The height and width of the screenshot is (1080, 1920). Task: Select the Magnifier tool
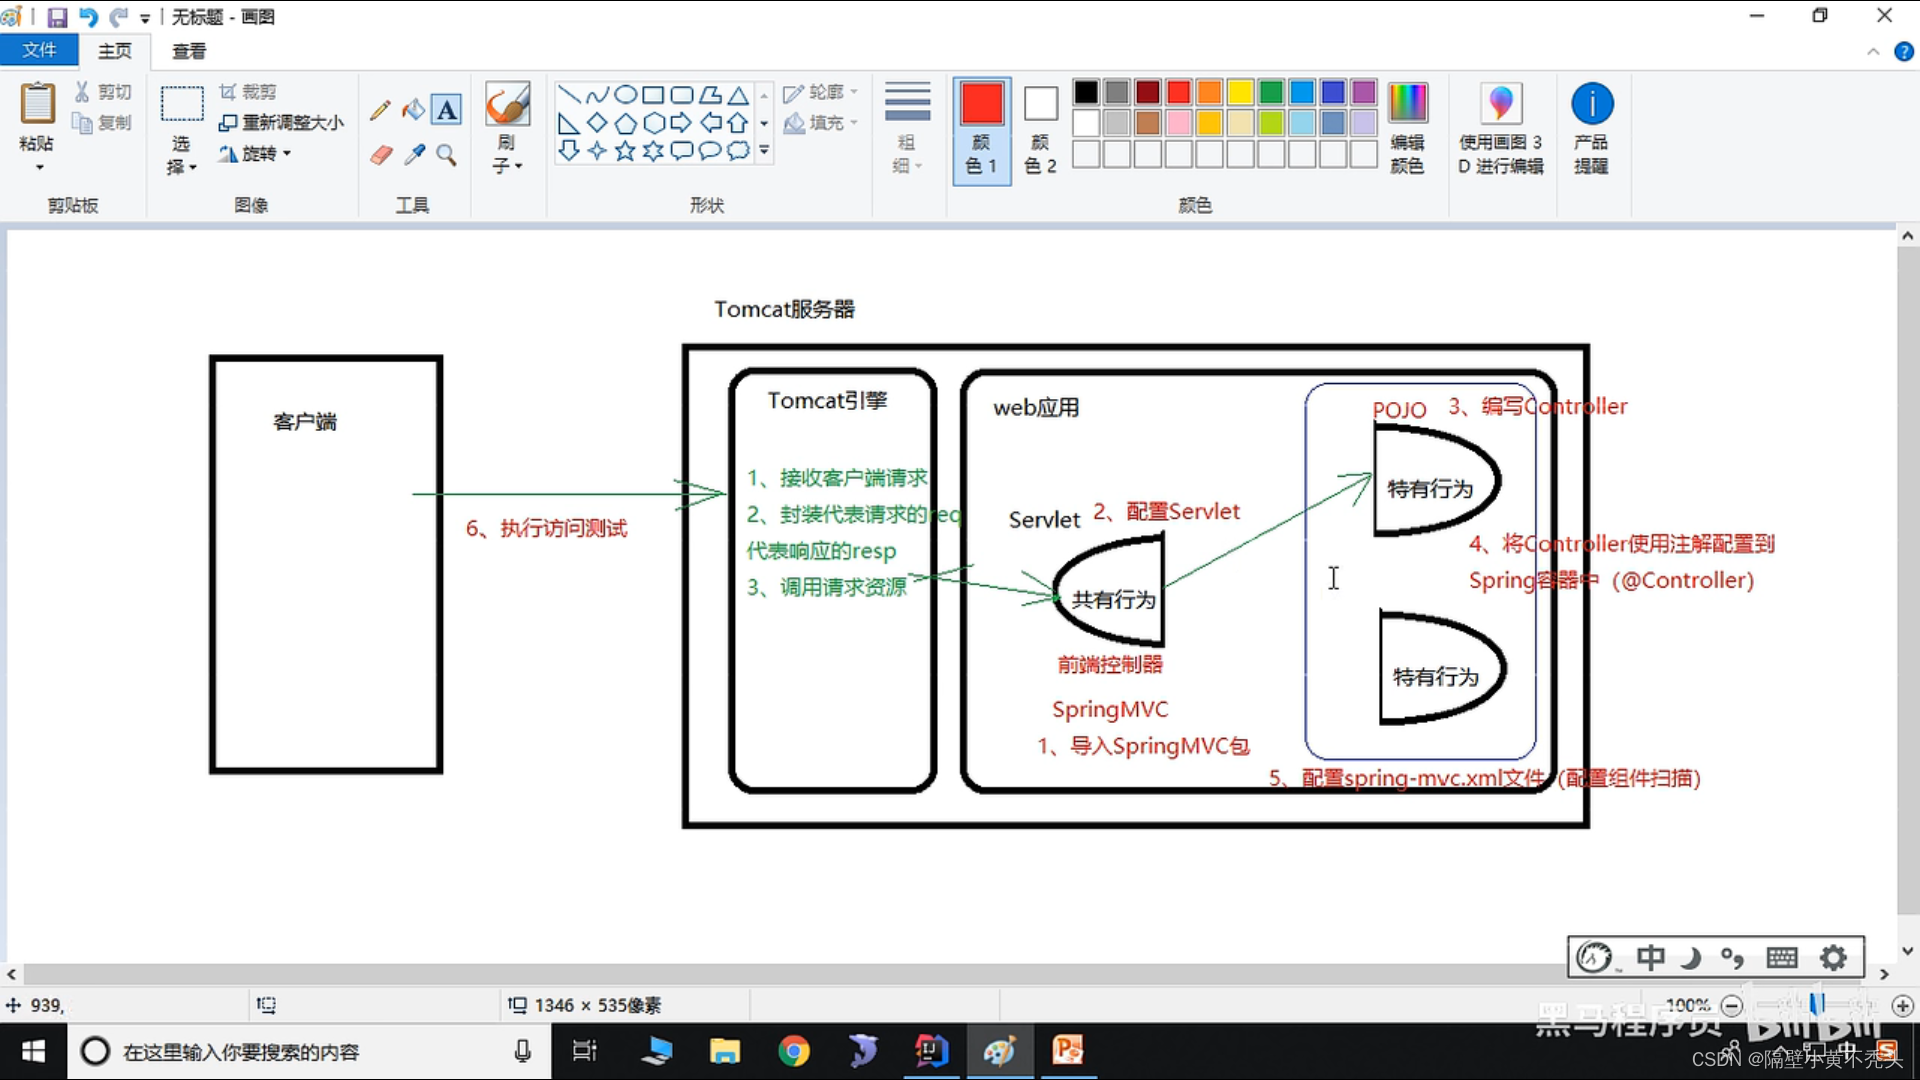click(446, 155)
